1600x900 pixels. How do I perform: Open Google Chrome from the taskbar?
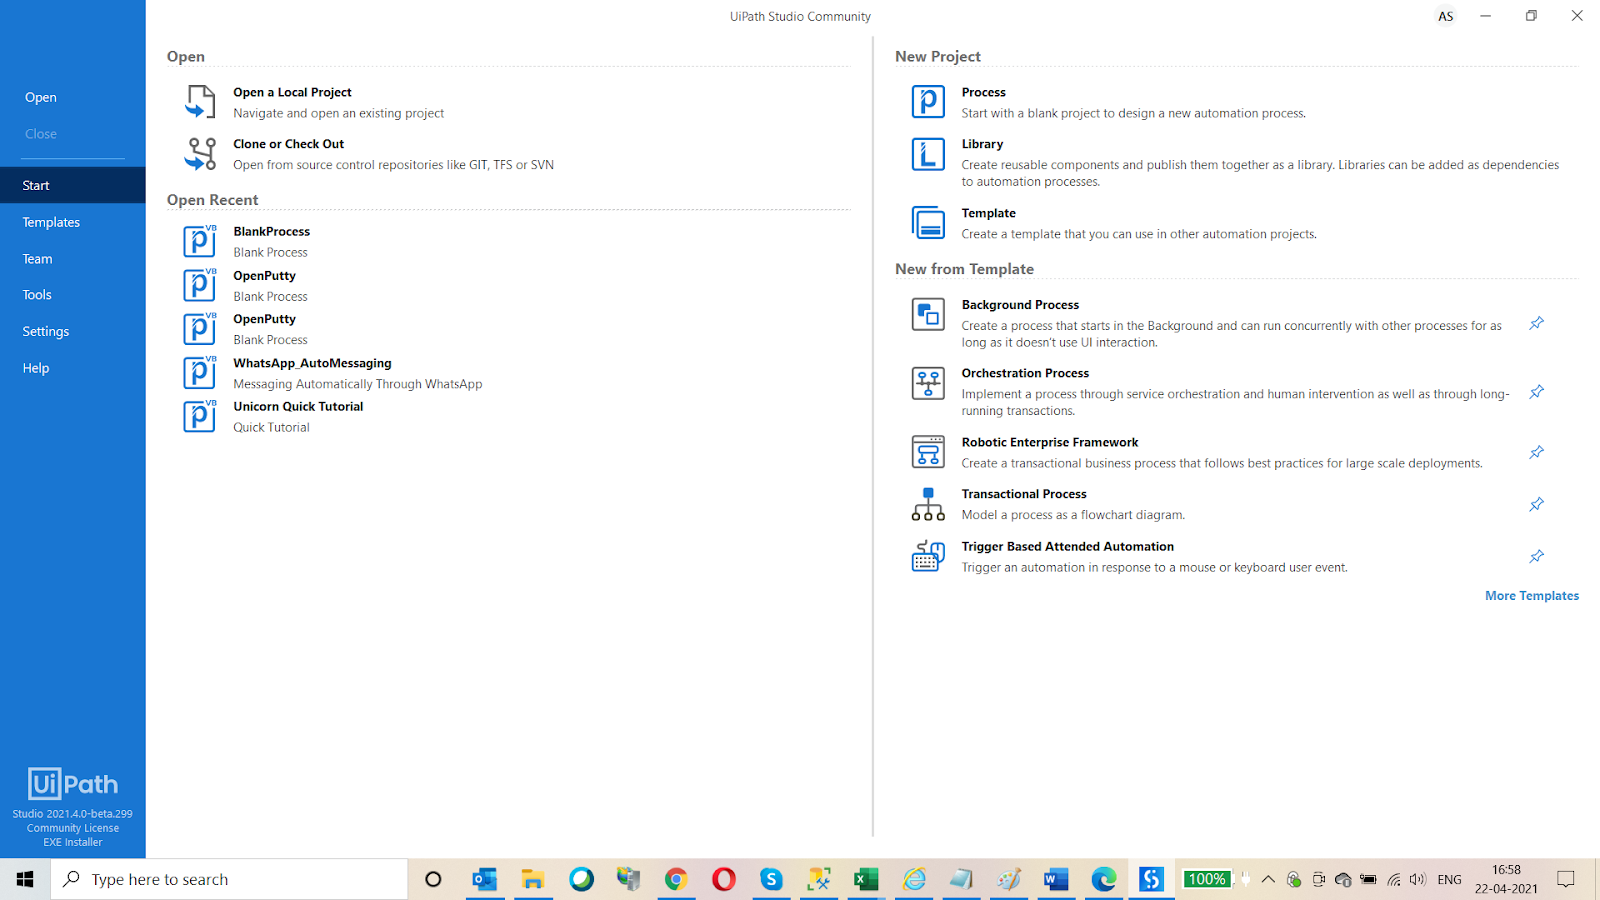point(676,879)
